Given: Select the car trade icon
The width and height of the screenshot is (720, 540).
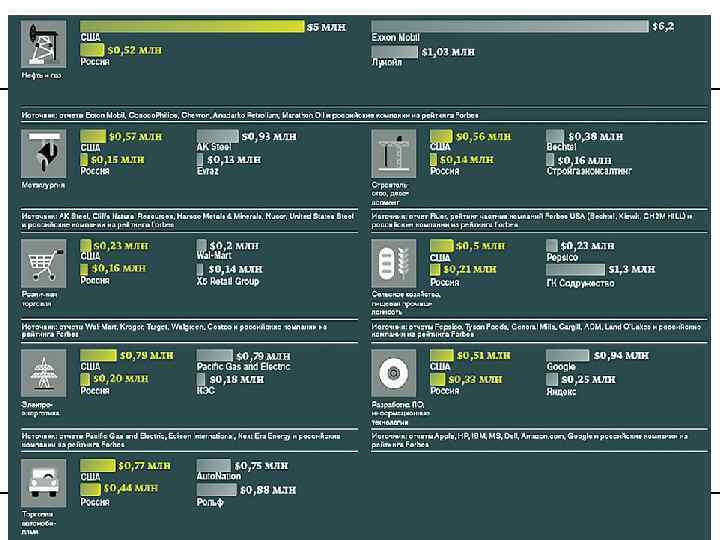Looking at the screenshot, I should point(44,484).
